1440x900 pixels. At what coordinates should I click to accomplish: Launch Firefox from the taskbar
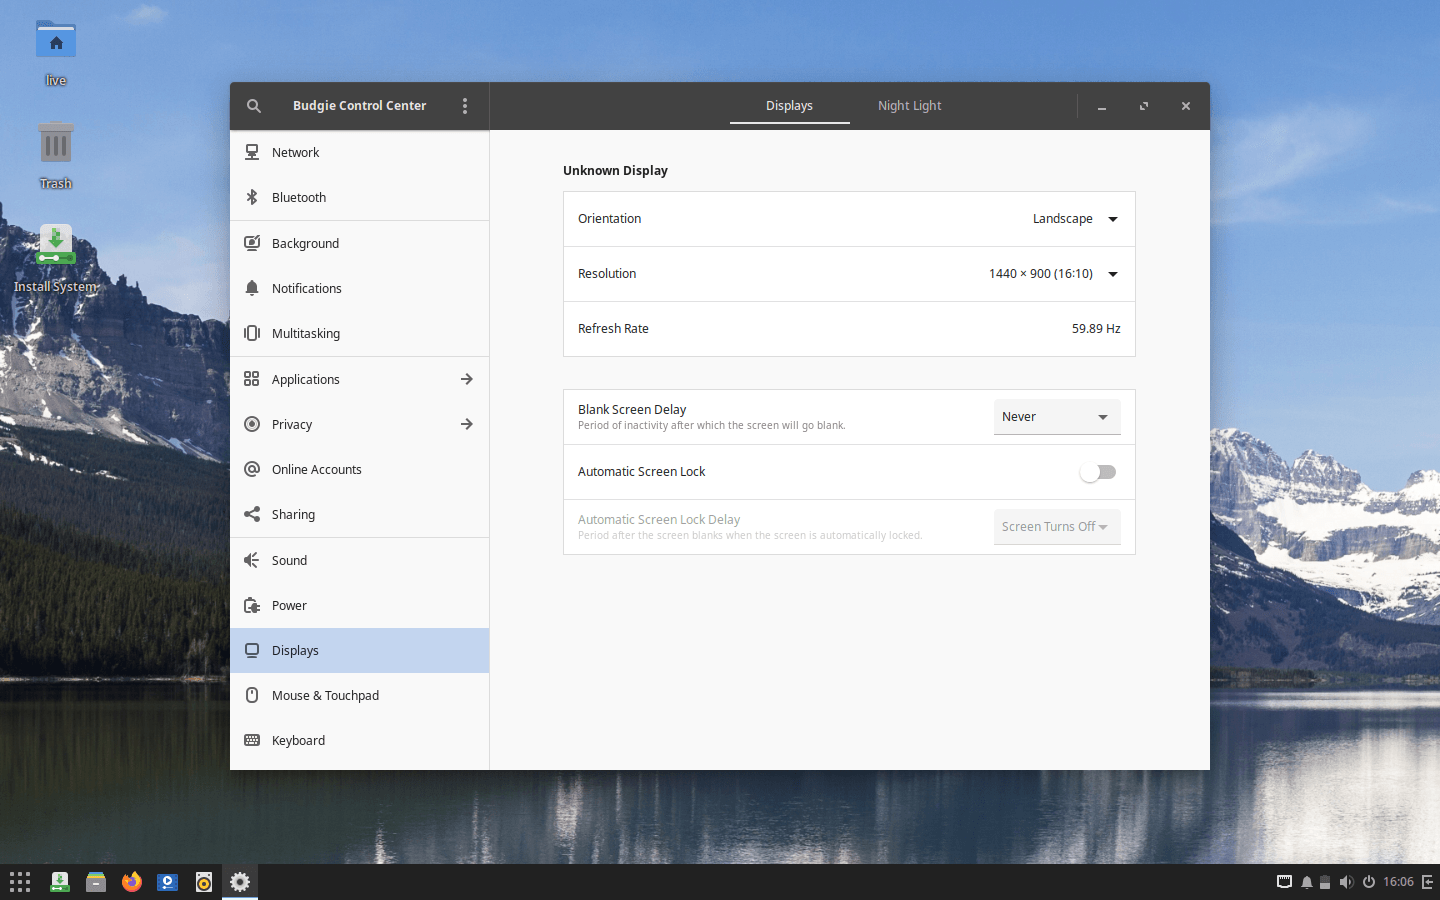point(131,882)
